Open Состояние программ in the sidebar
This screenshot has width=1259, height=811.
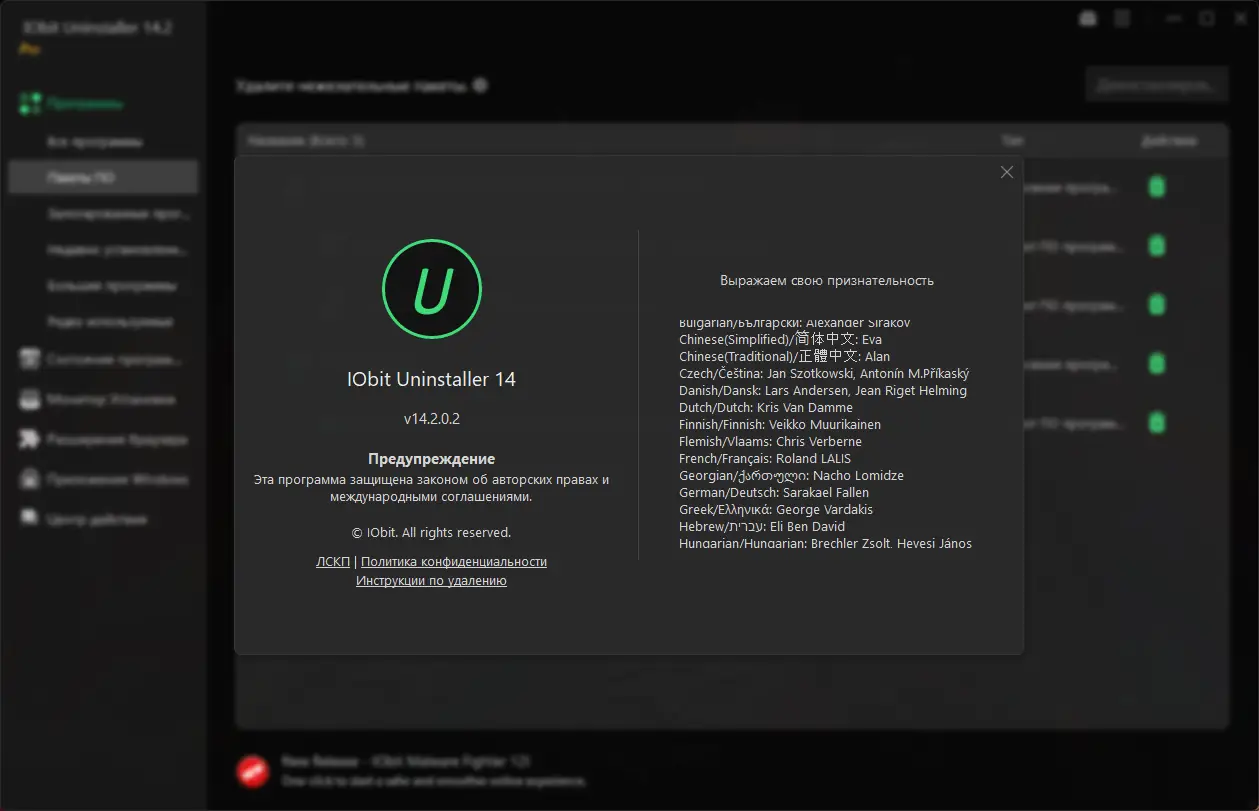tap(103, 360)
